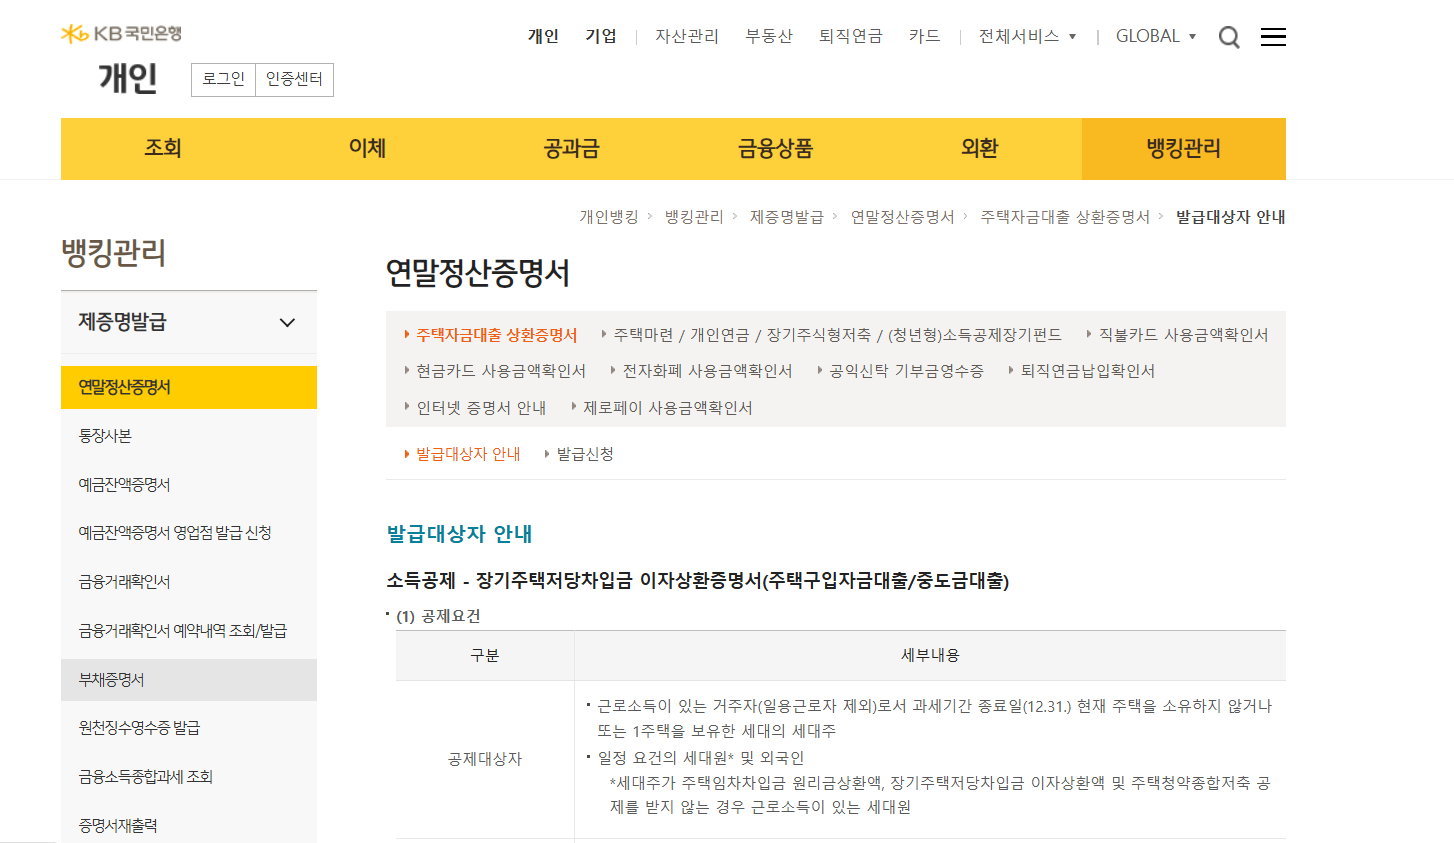Screen dimensions: 1454x843
Task: Open the hamburger full menu icon
Action: point(1273,37)
